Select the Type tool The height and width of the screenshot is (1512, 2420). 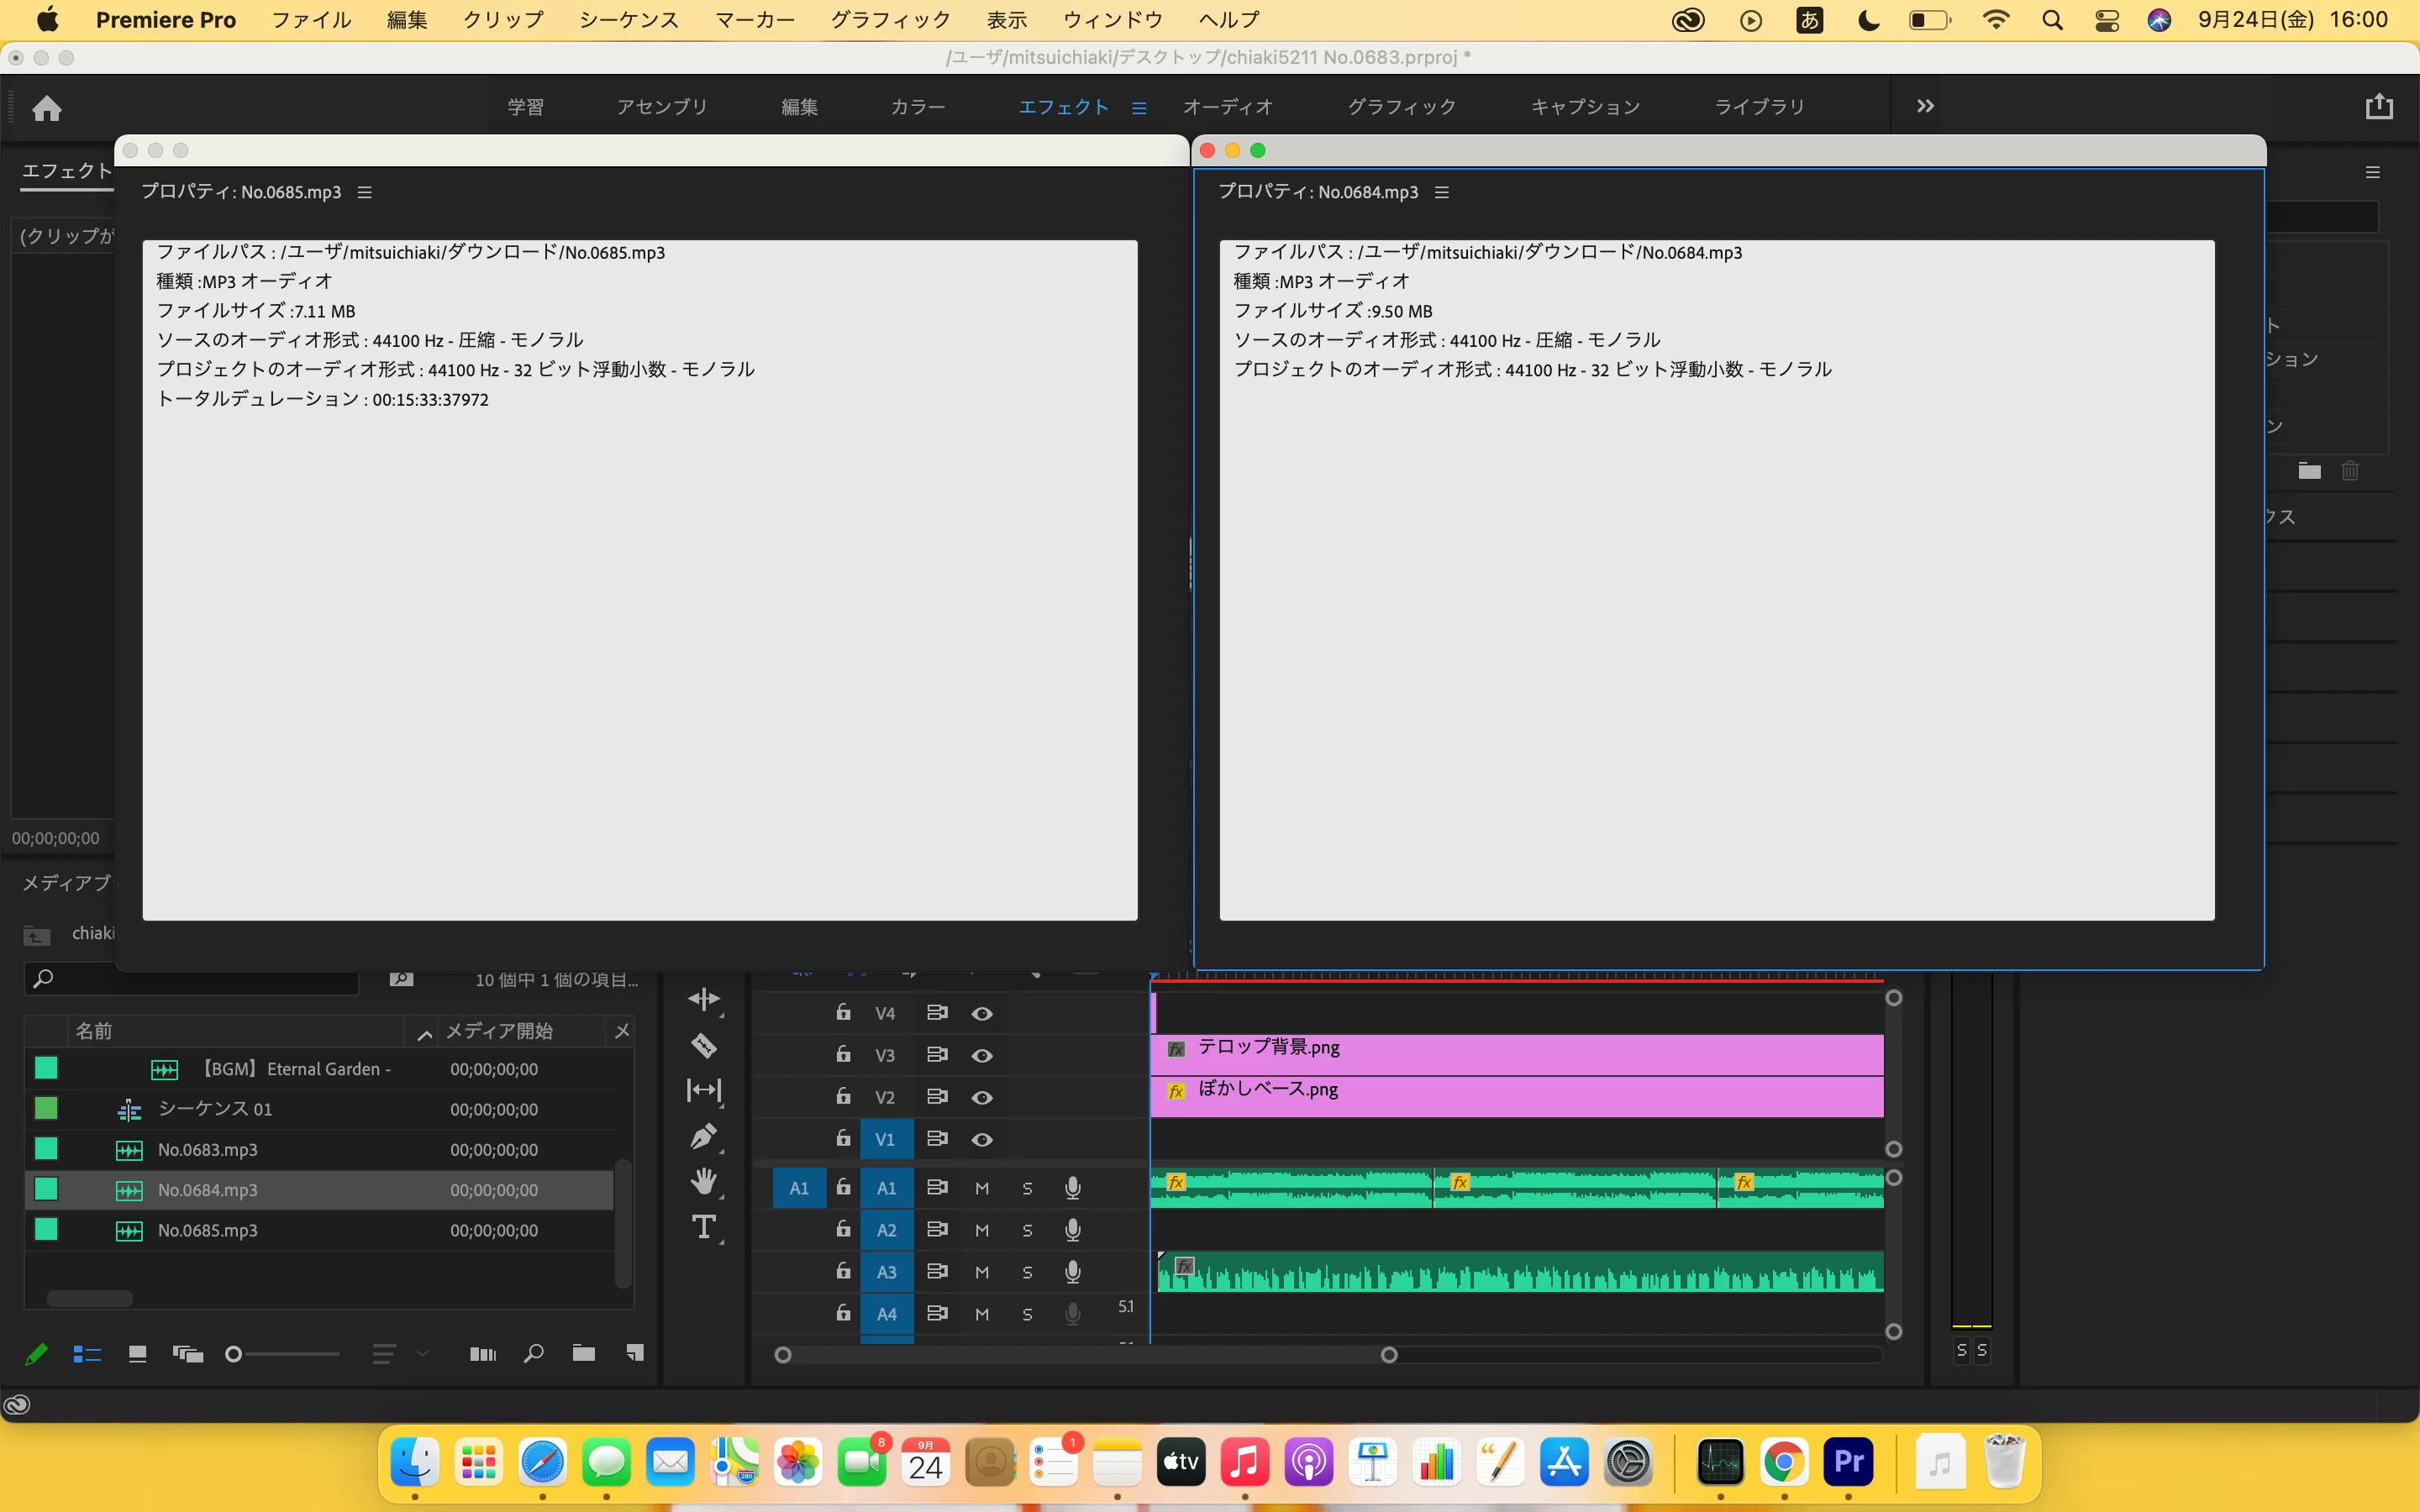click(x=704, y=1227)
